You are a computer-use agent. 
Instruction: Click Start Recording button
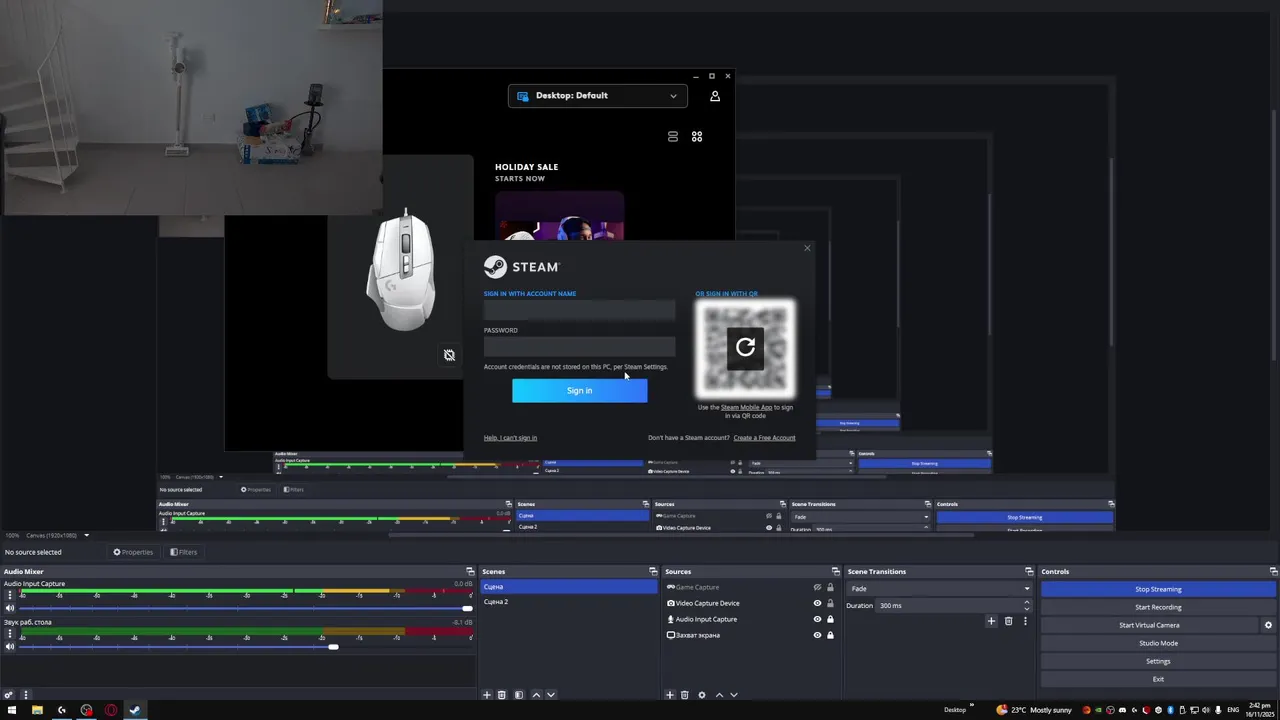point(1158,607)
